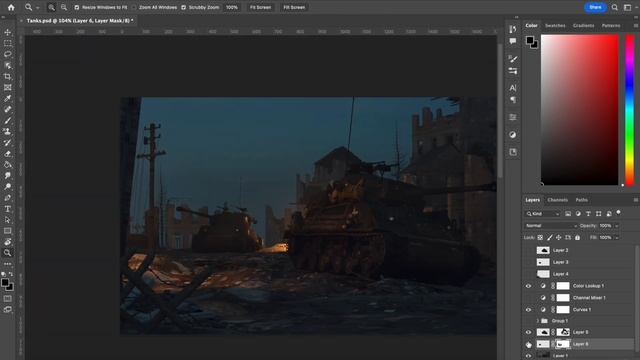Select the Pen tool

tap(7, 198)
